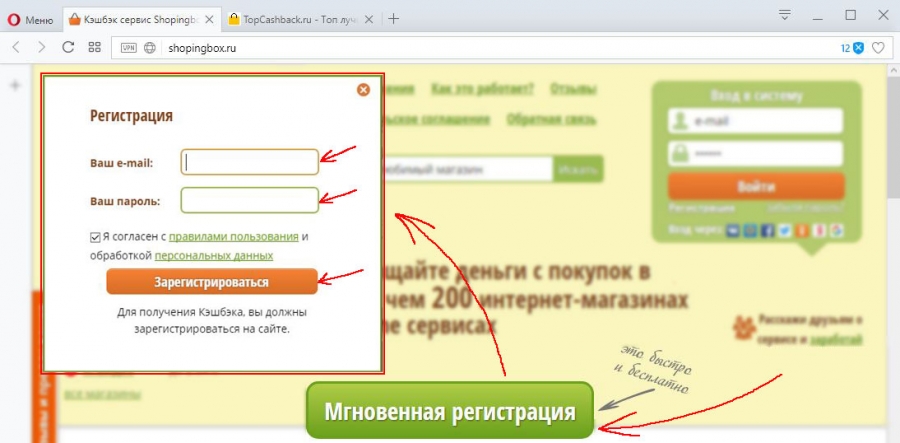Open the Opera tab menu icon
900x443 pixels.
point(785,15)
